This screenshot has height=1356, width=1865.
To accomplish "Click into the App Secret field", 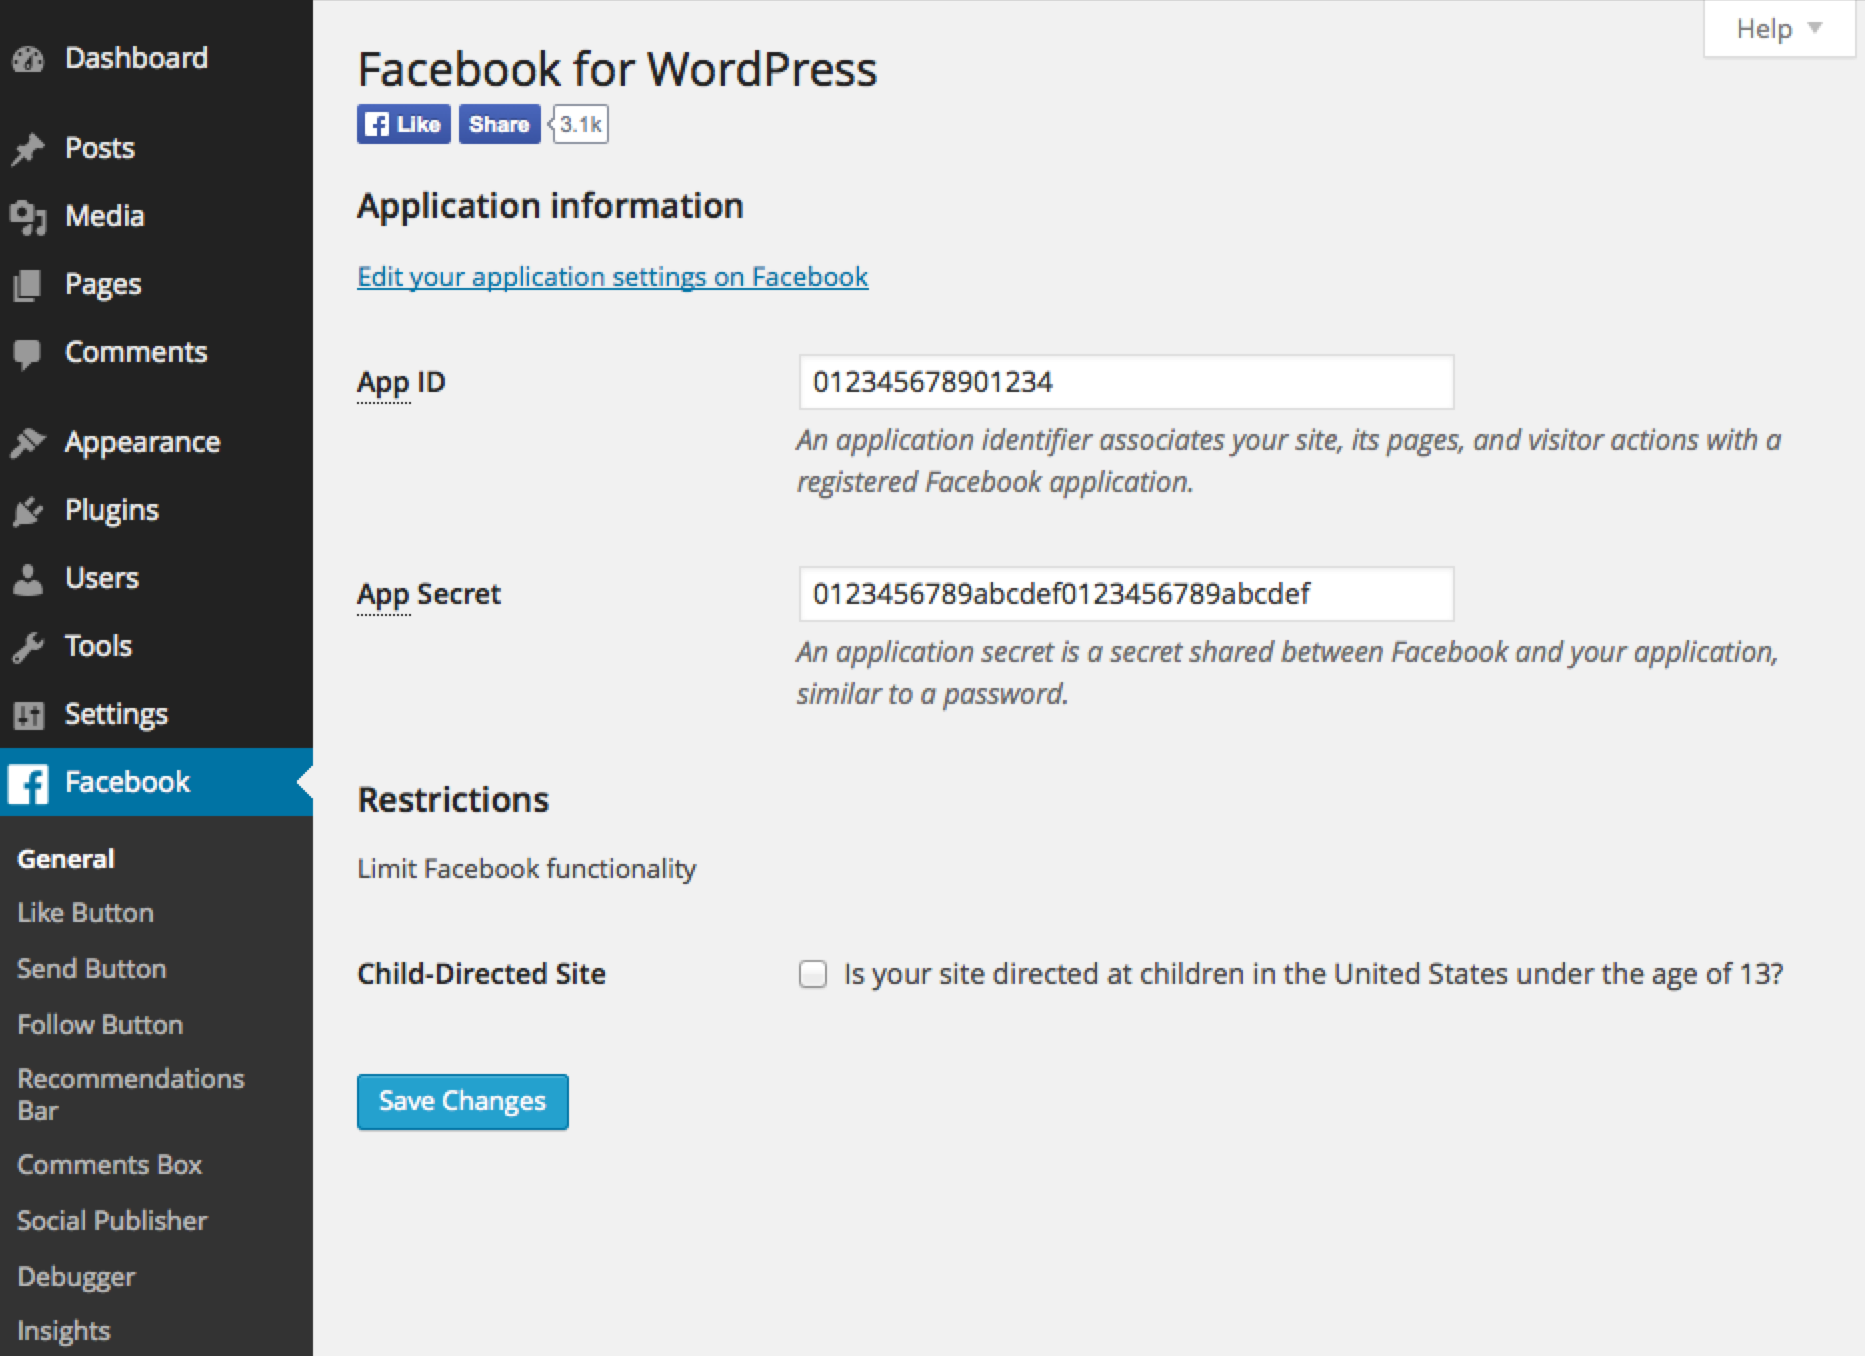I will coord(1126,594).
